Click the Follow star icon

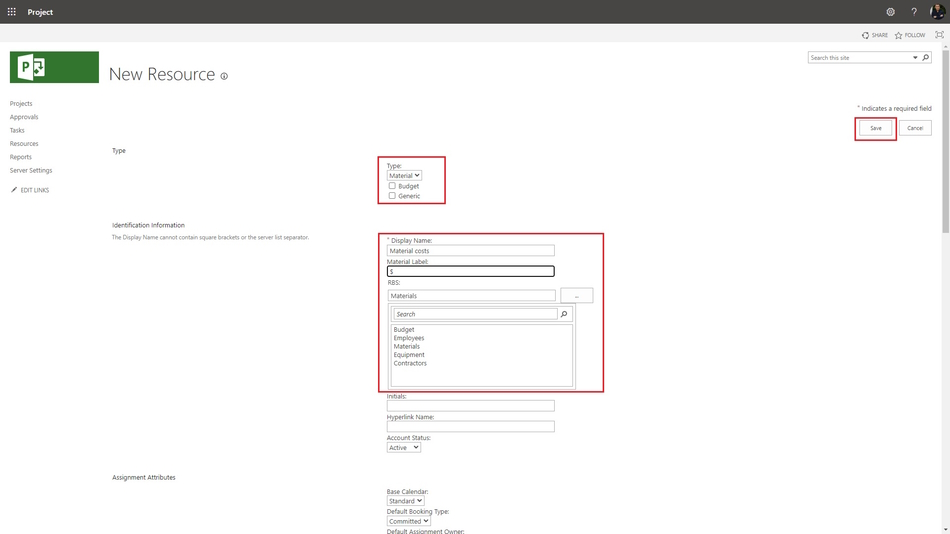coord(899,35)
